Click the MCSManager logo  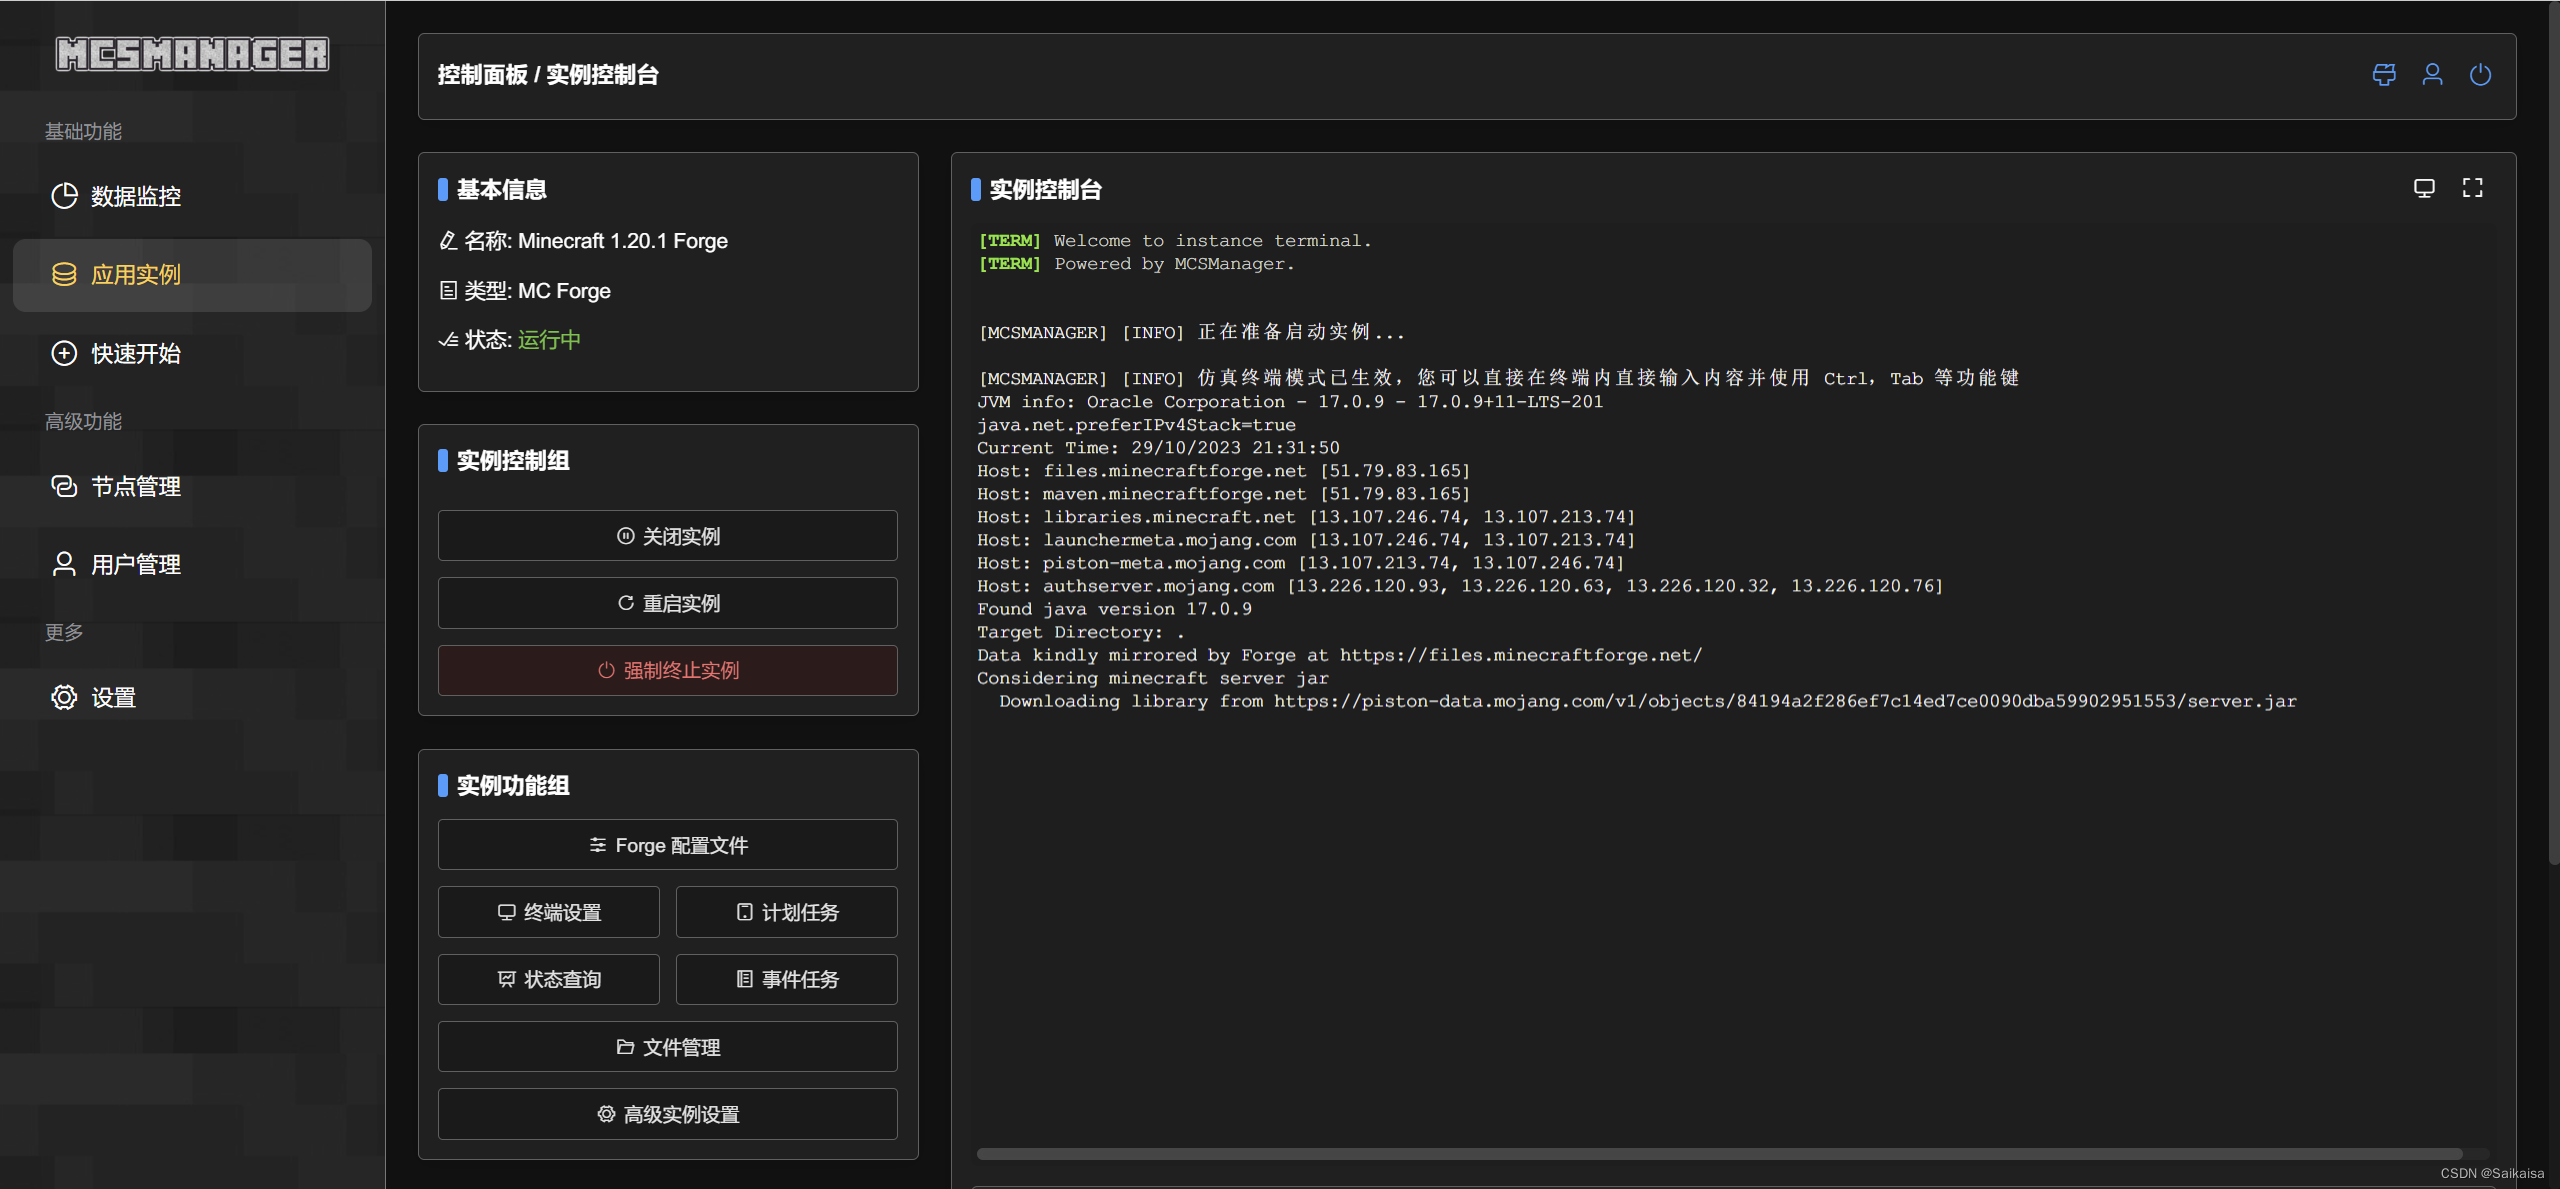[192, 54]
